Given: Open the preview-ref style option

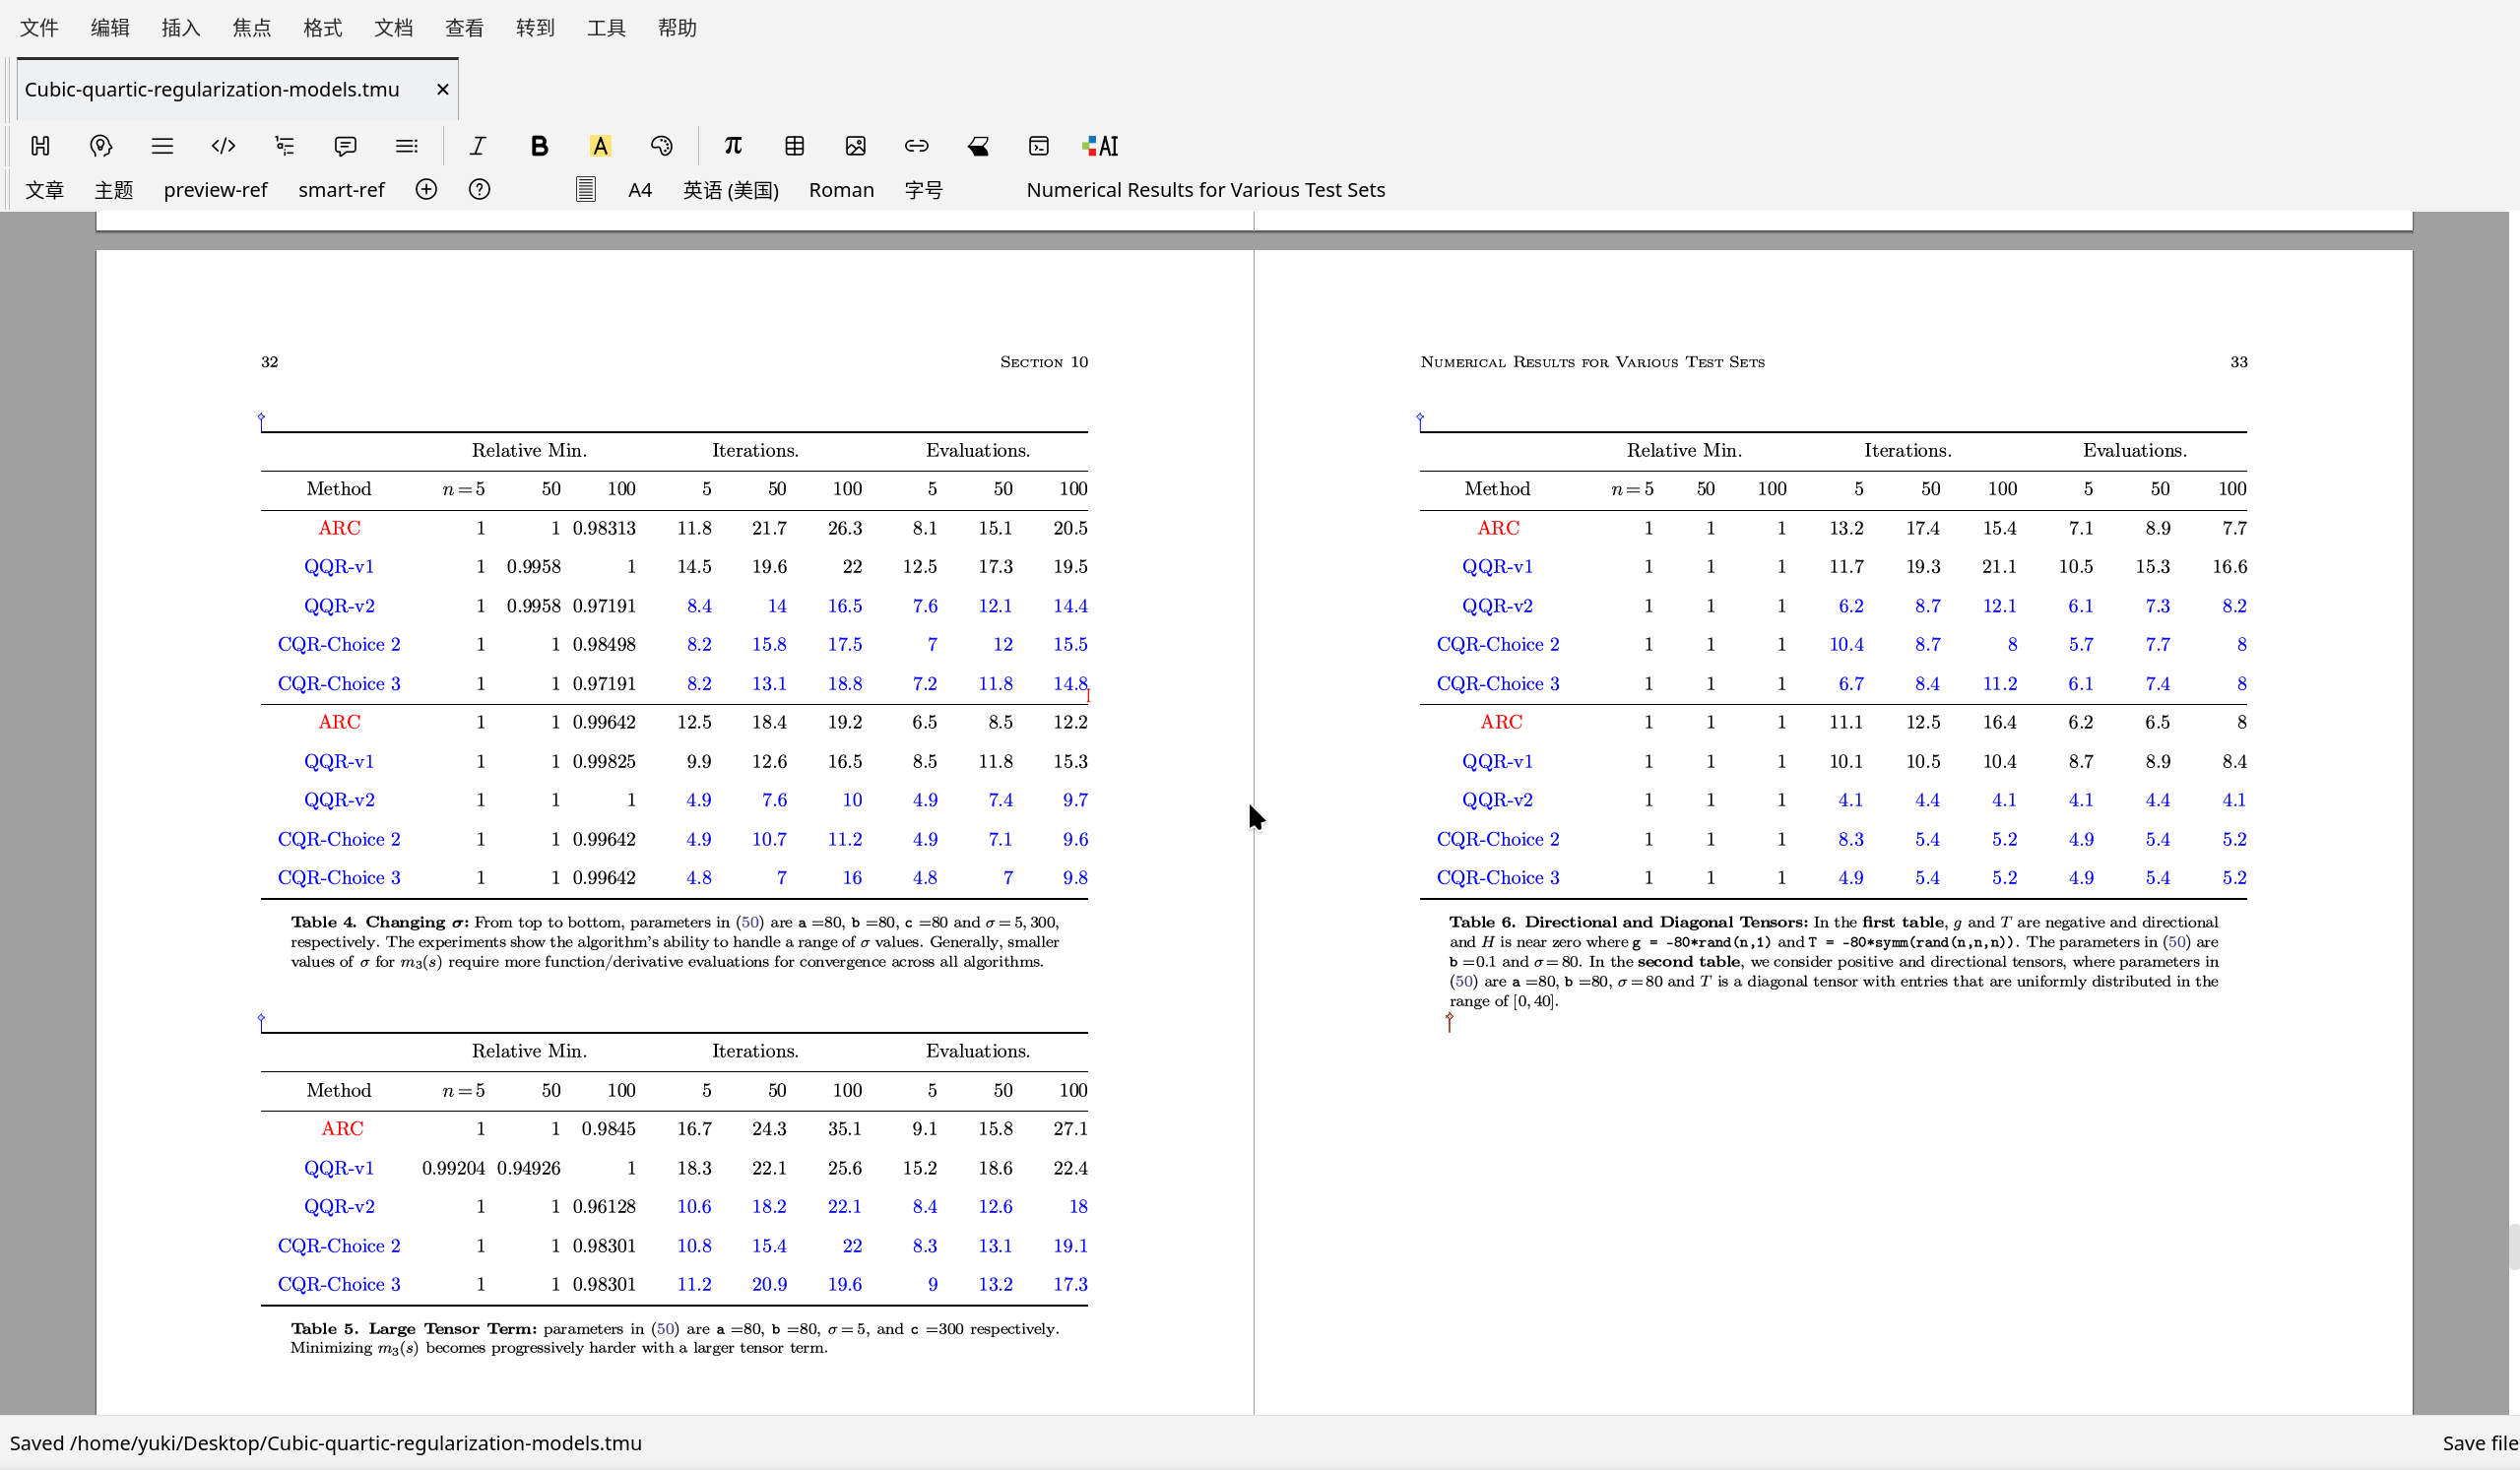Looking at the screenshot, I should point(215,190).
